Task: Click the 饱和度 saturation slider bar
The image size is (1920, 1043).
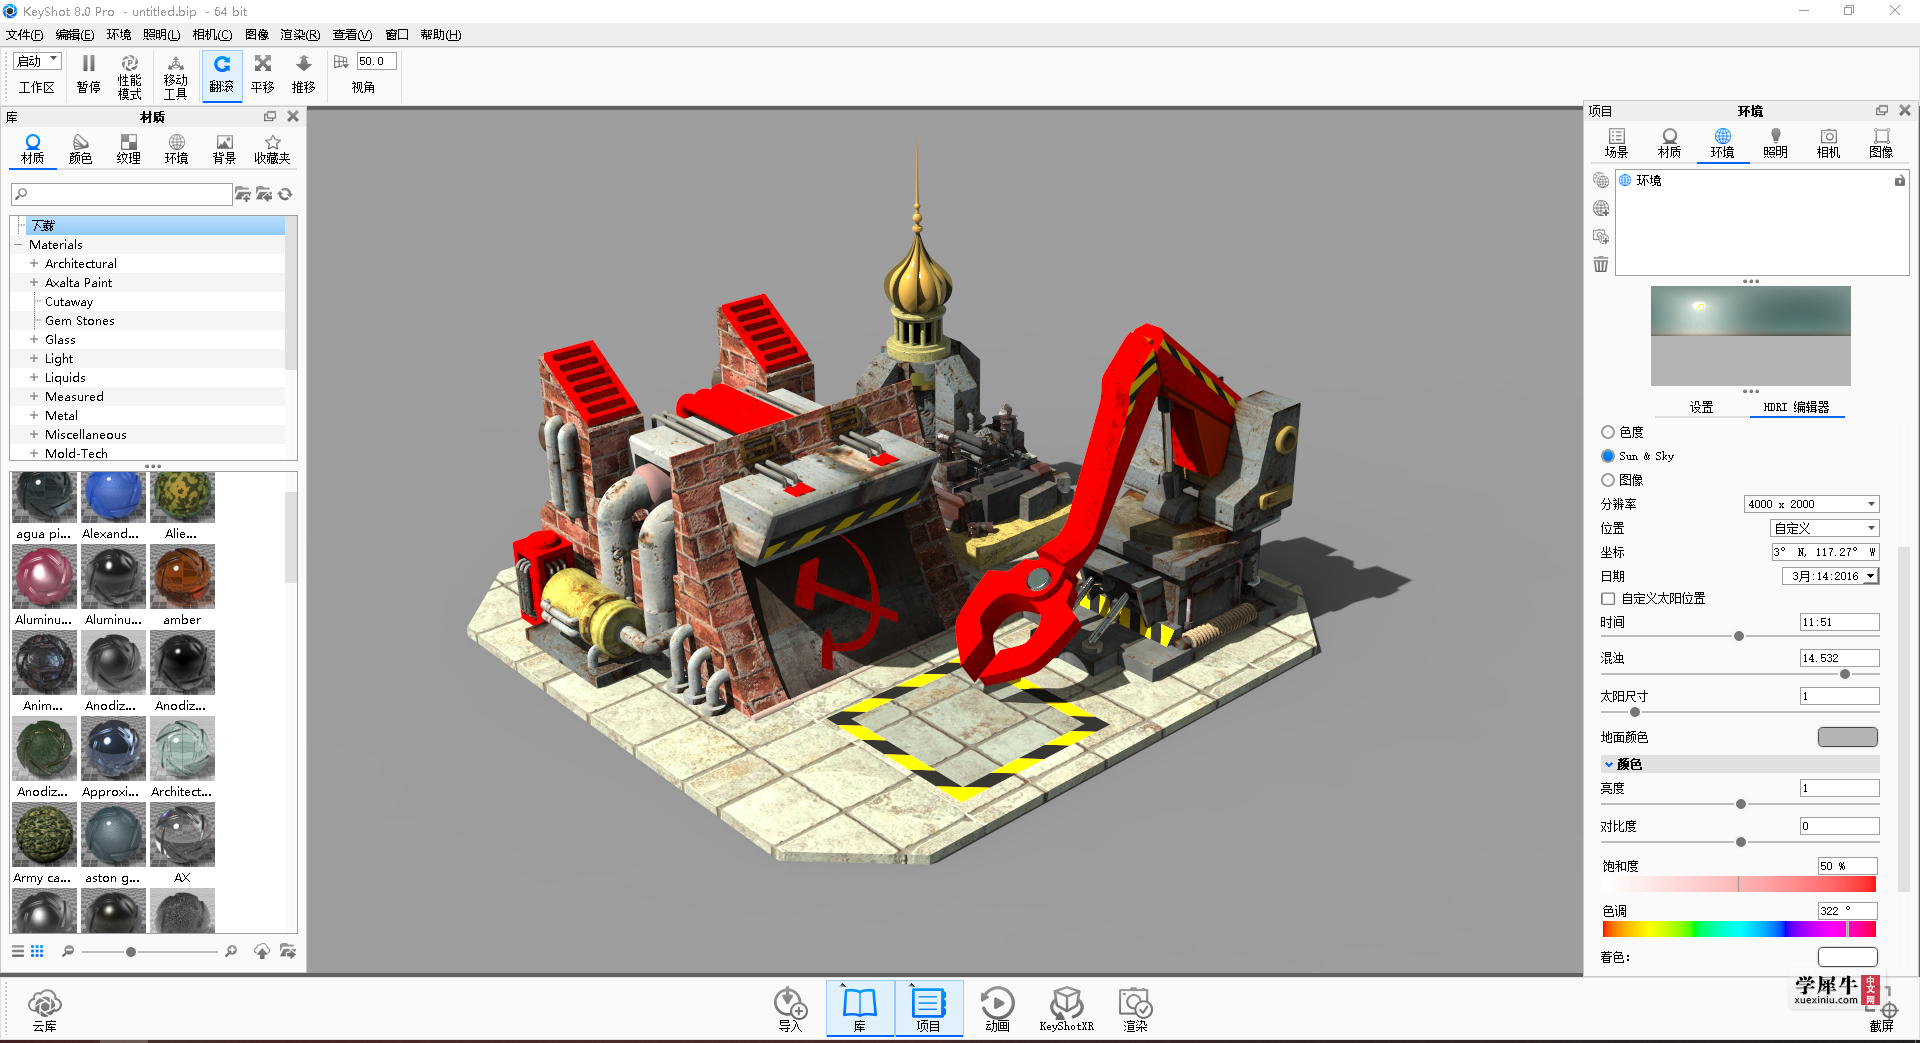Action: pos(1739,884)
